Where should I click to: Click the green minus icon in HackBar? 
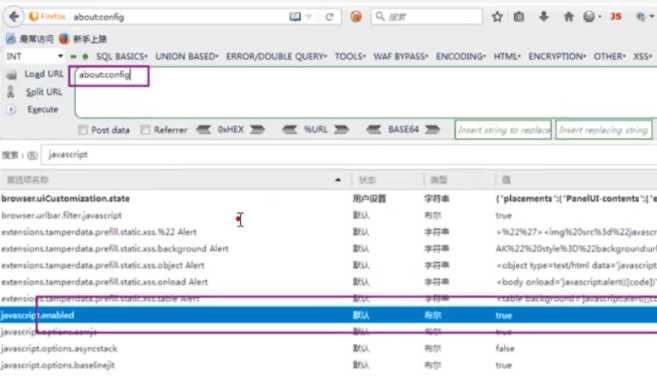pos(74,57)
